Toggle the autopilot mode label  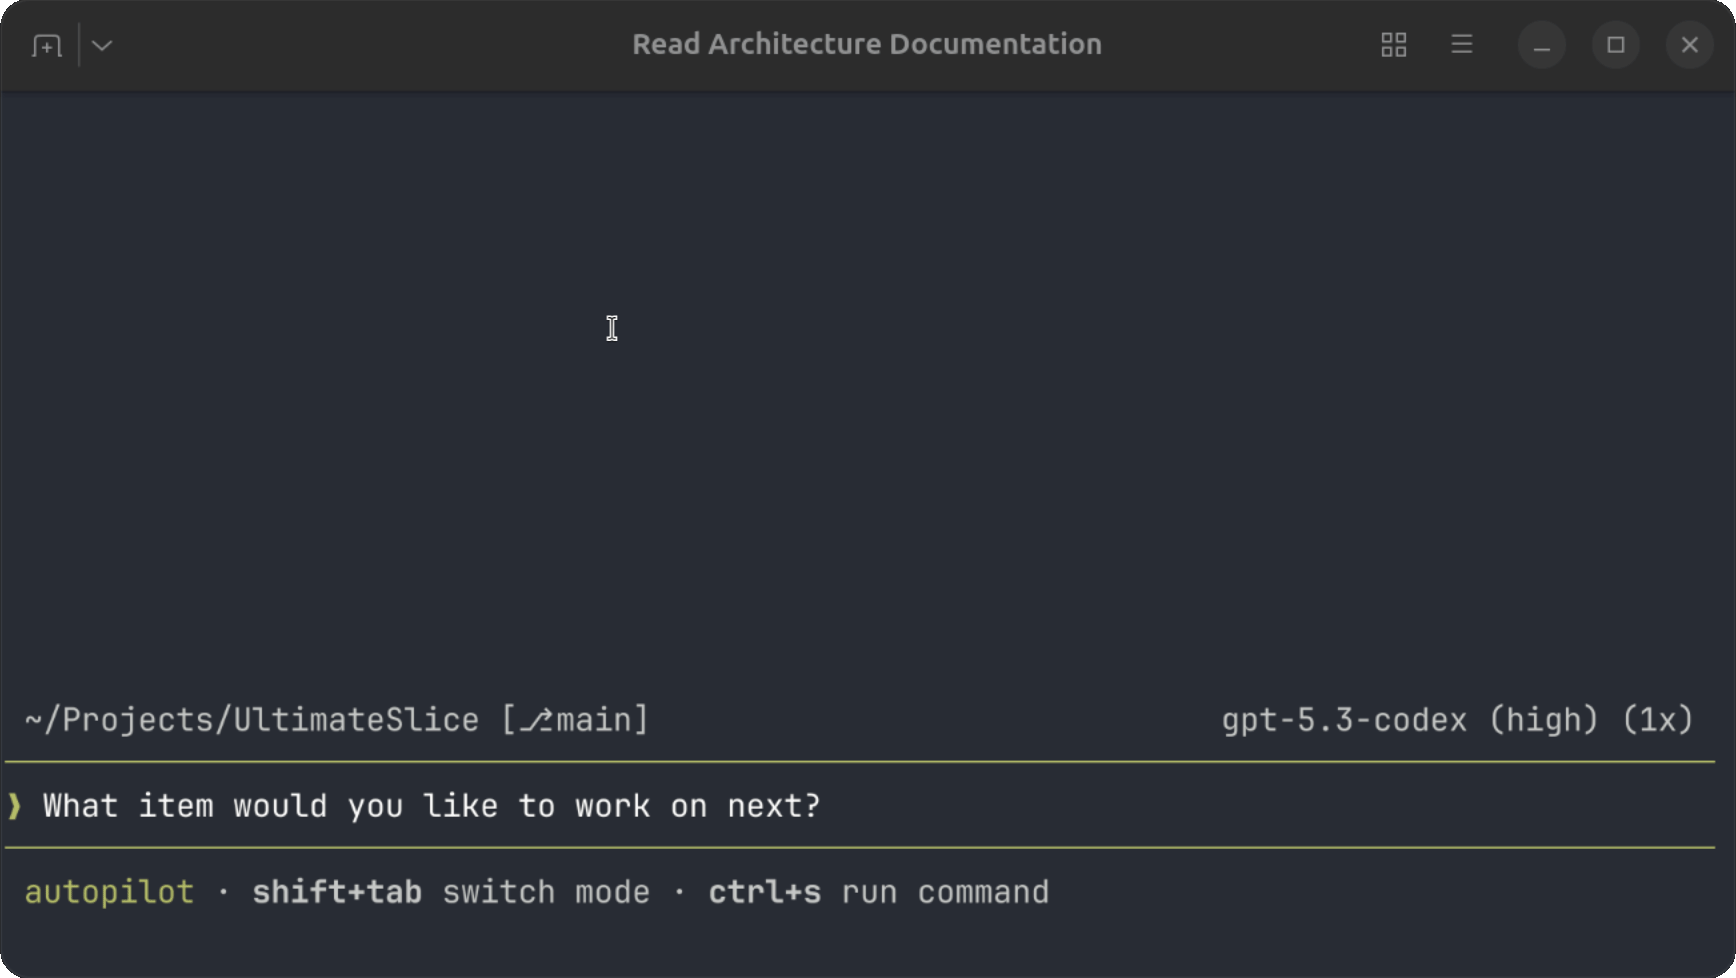tap(109, 892)
